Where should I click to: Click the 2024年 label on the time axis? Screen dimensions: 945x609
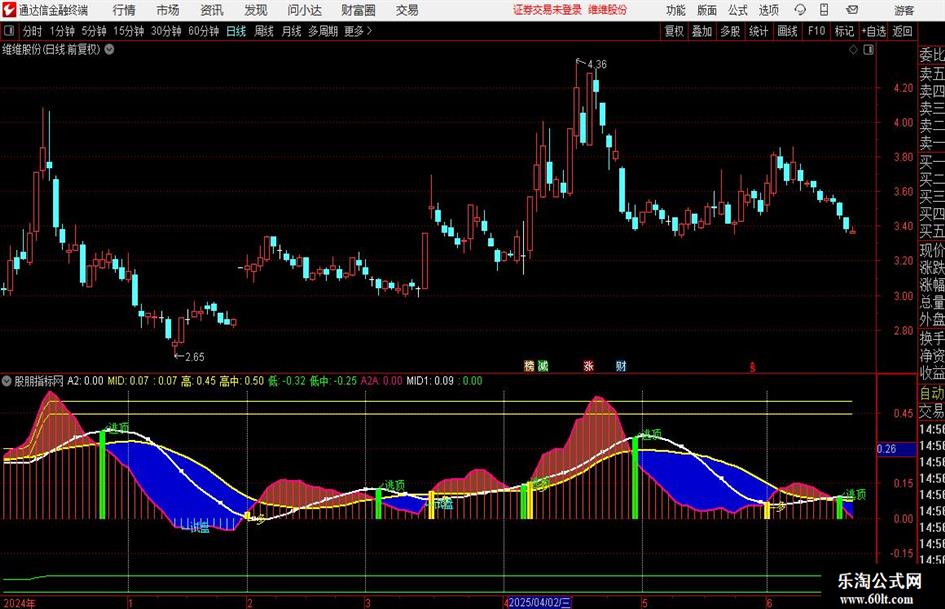point(19,603)
